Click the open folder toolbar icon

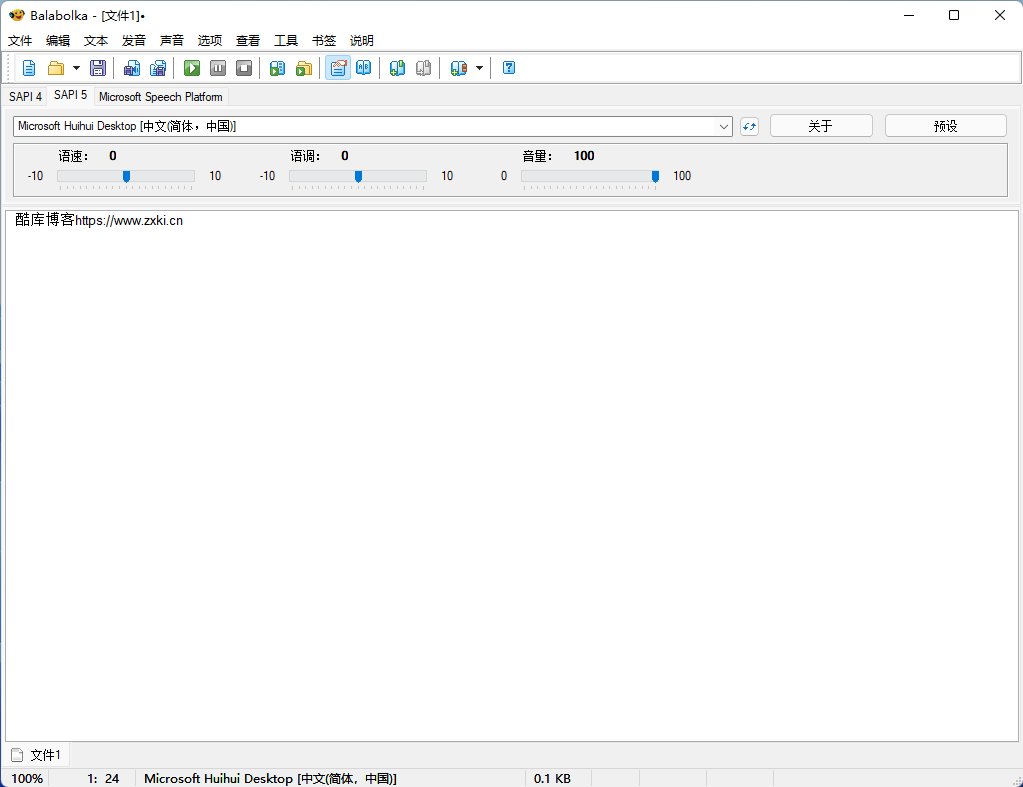click(56, 68)
